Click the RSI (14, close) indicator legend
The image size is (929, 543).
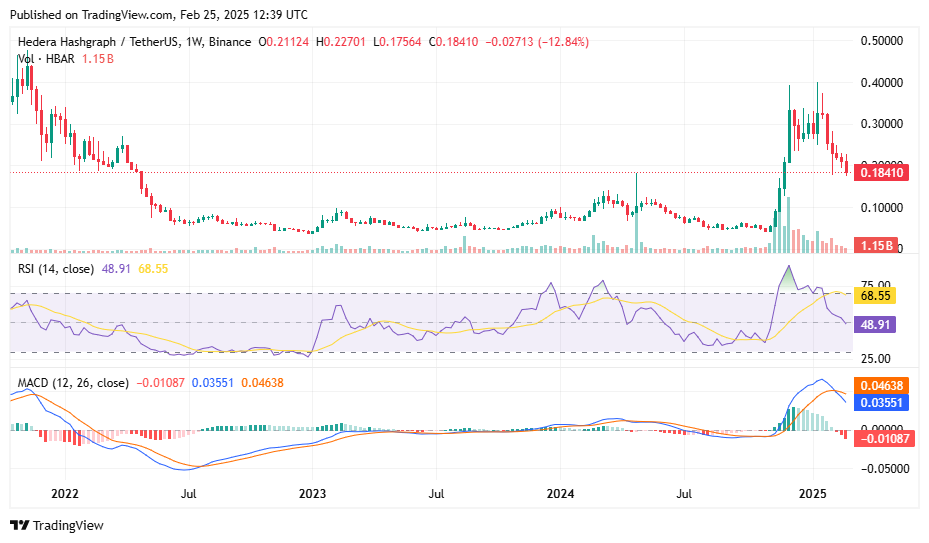(56, 269)
